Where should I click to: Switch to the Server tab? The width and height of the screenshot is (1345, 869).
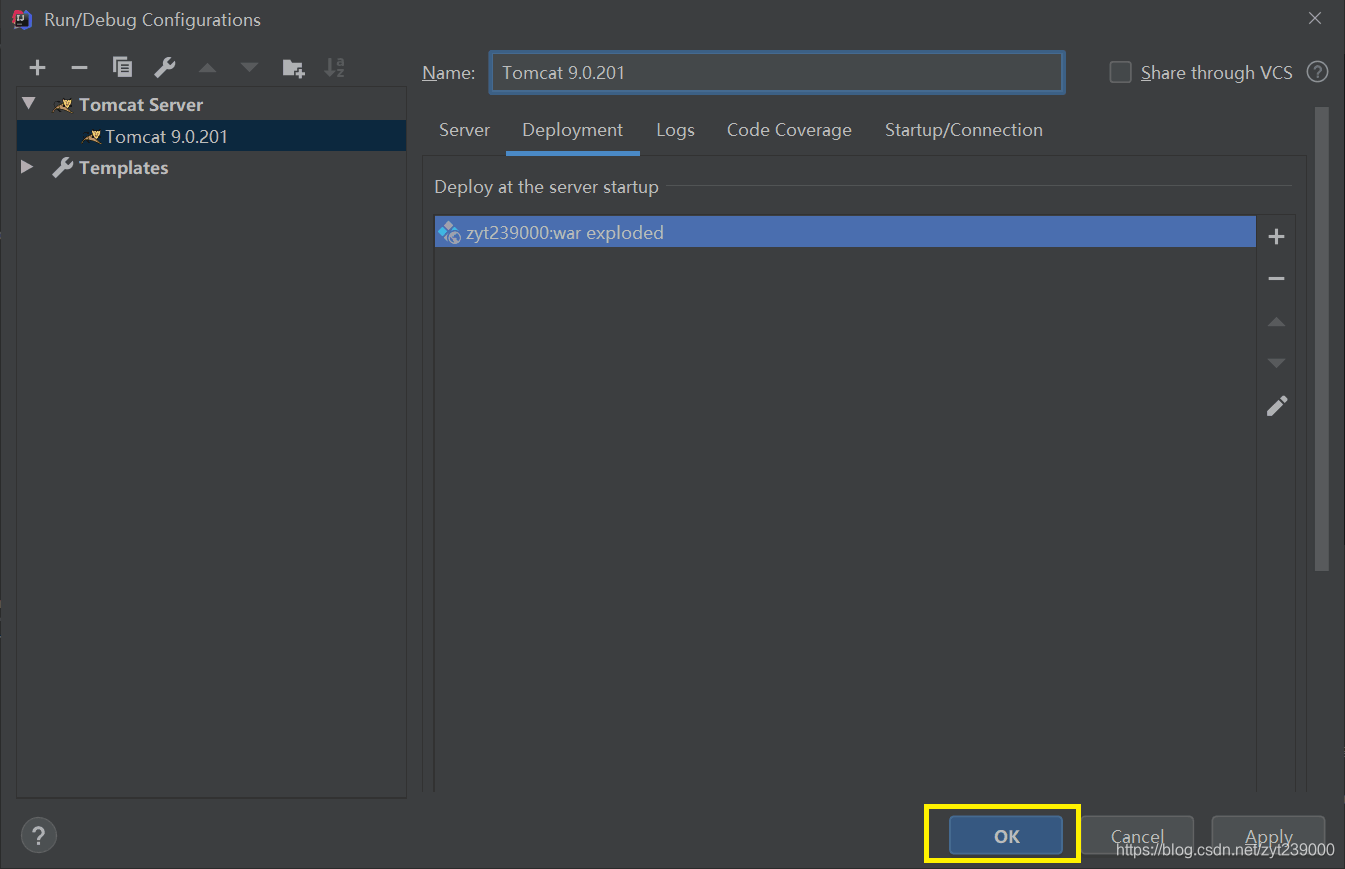coord(464,130)
